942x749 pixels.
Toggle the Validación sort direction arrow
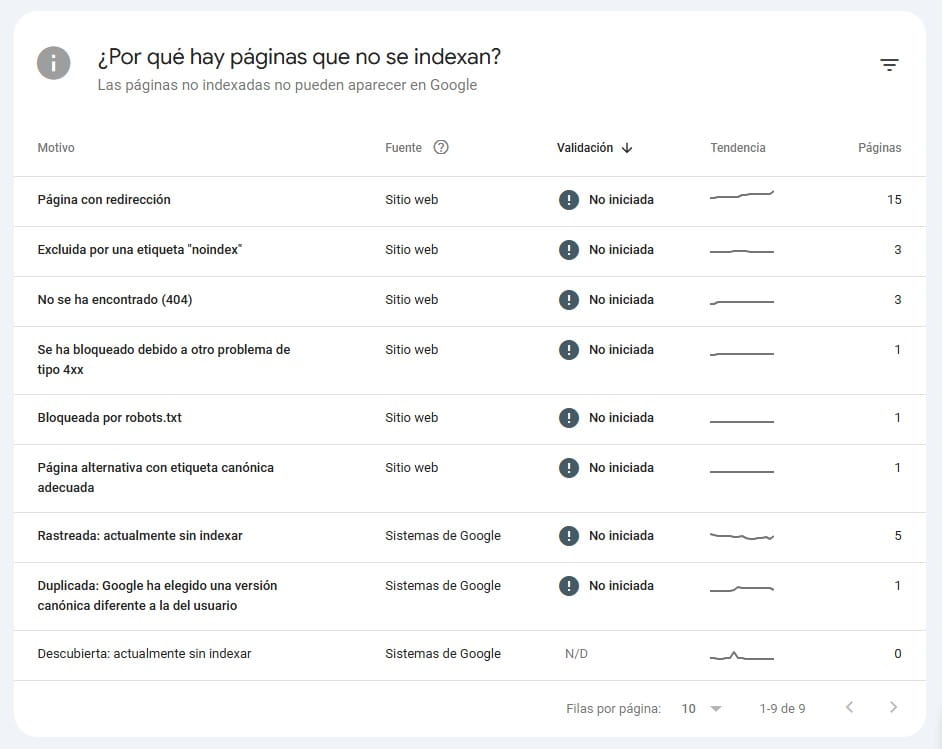coord(628,147)
